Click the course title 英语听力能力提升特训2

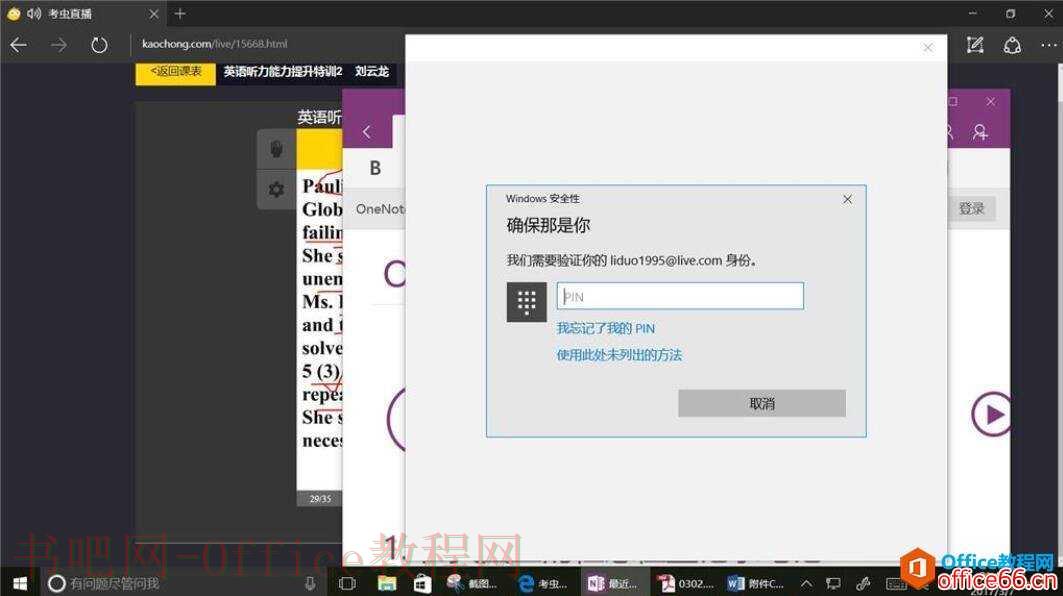(283, 72)
